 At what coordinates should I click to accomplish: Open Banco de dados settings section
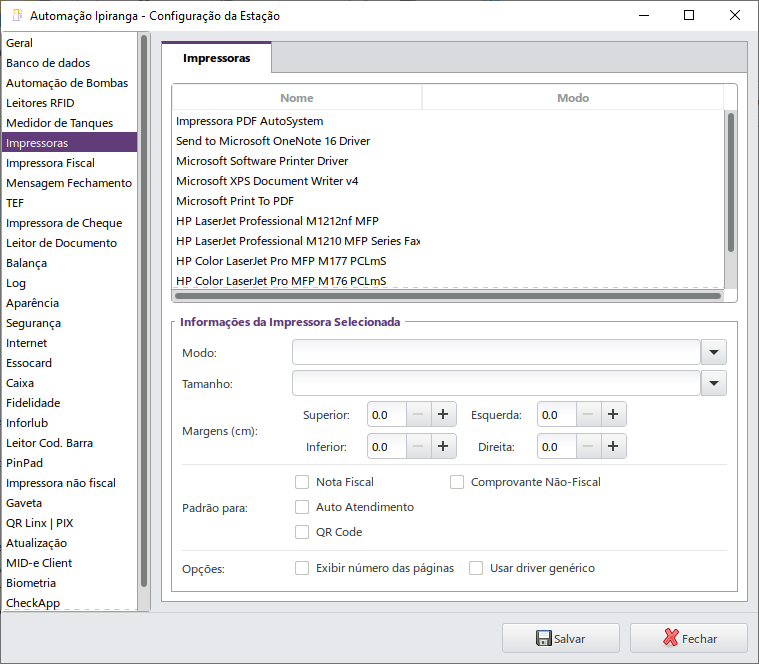click(48, 63)
